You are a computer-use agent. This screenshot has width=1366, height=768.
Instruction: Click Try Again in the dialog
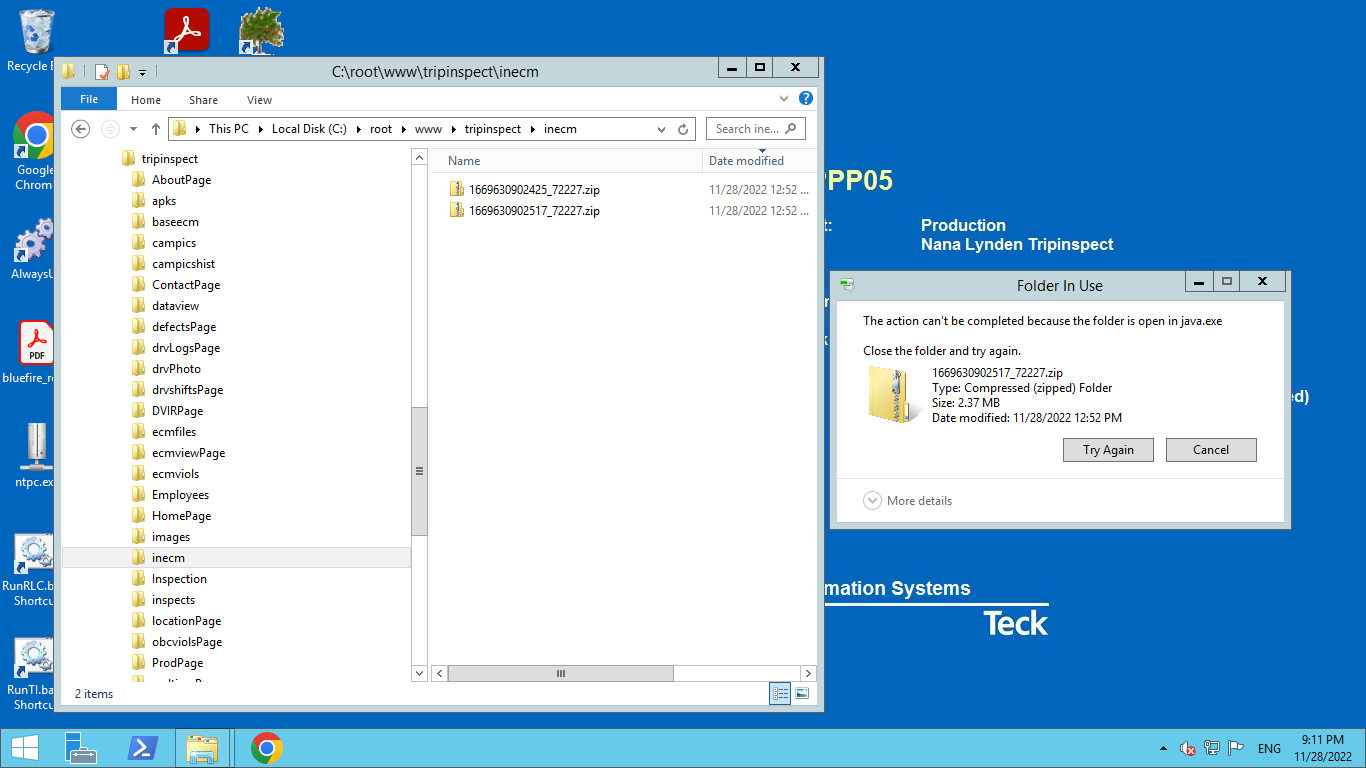point(1108,450)
